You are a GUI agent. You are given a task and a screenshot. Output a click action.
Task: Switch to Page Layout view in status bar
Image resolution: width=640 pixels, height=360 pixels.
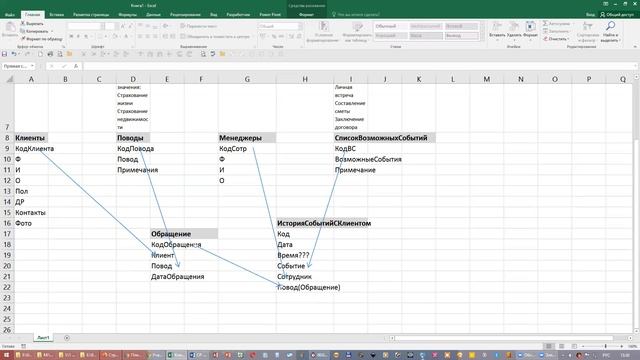pos(562,346)
